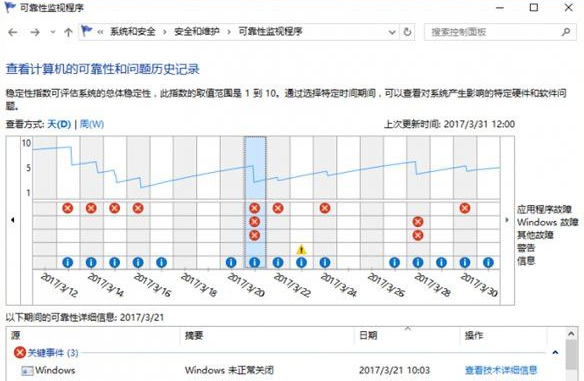Click Windows failure icon in selected 3/21 column
Image resolution: width=584 pixels, height=381 pixels.
tap(254, 222)
